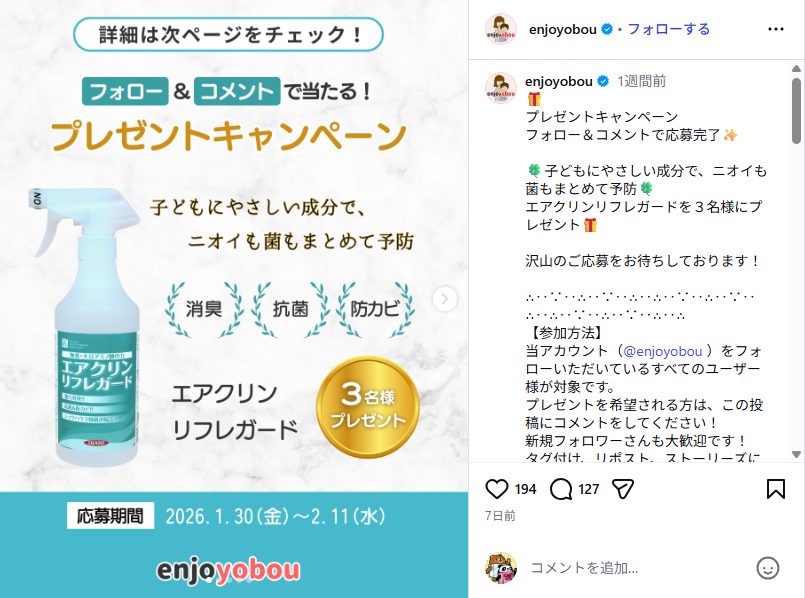Image resolution: width=805 pixels, height=598 pixels.
Task: Open enjoyobou username in header
Action: click(x=563, y=29)
